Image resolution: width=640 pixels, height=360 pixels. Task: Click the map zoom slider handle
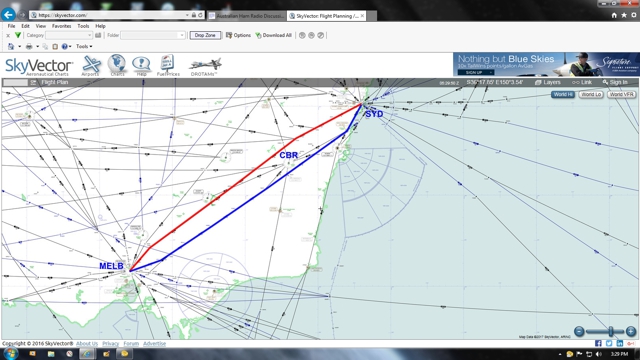point(611,331)
